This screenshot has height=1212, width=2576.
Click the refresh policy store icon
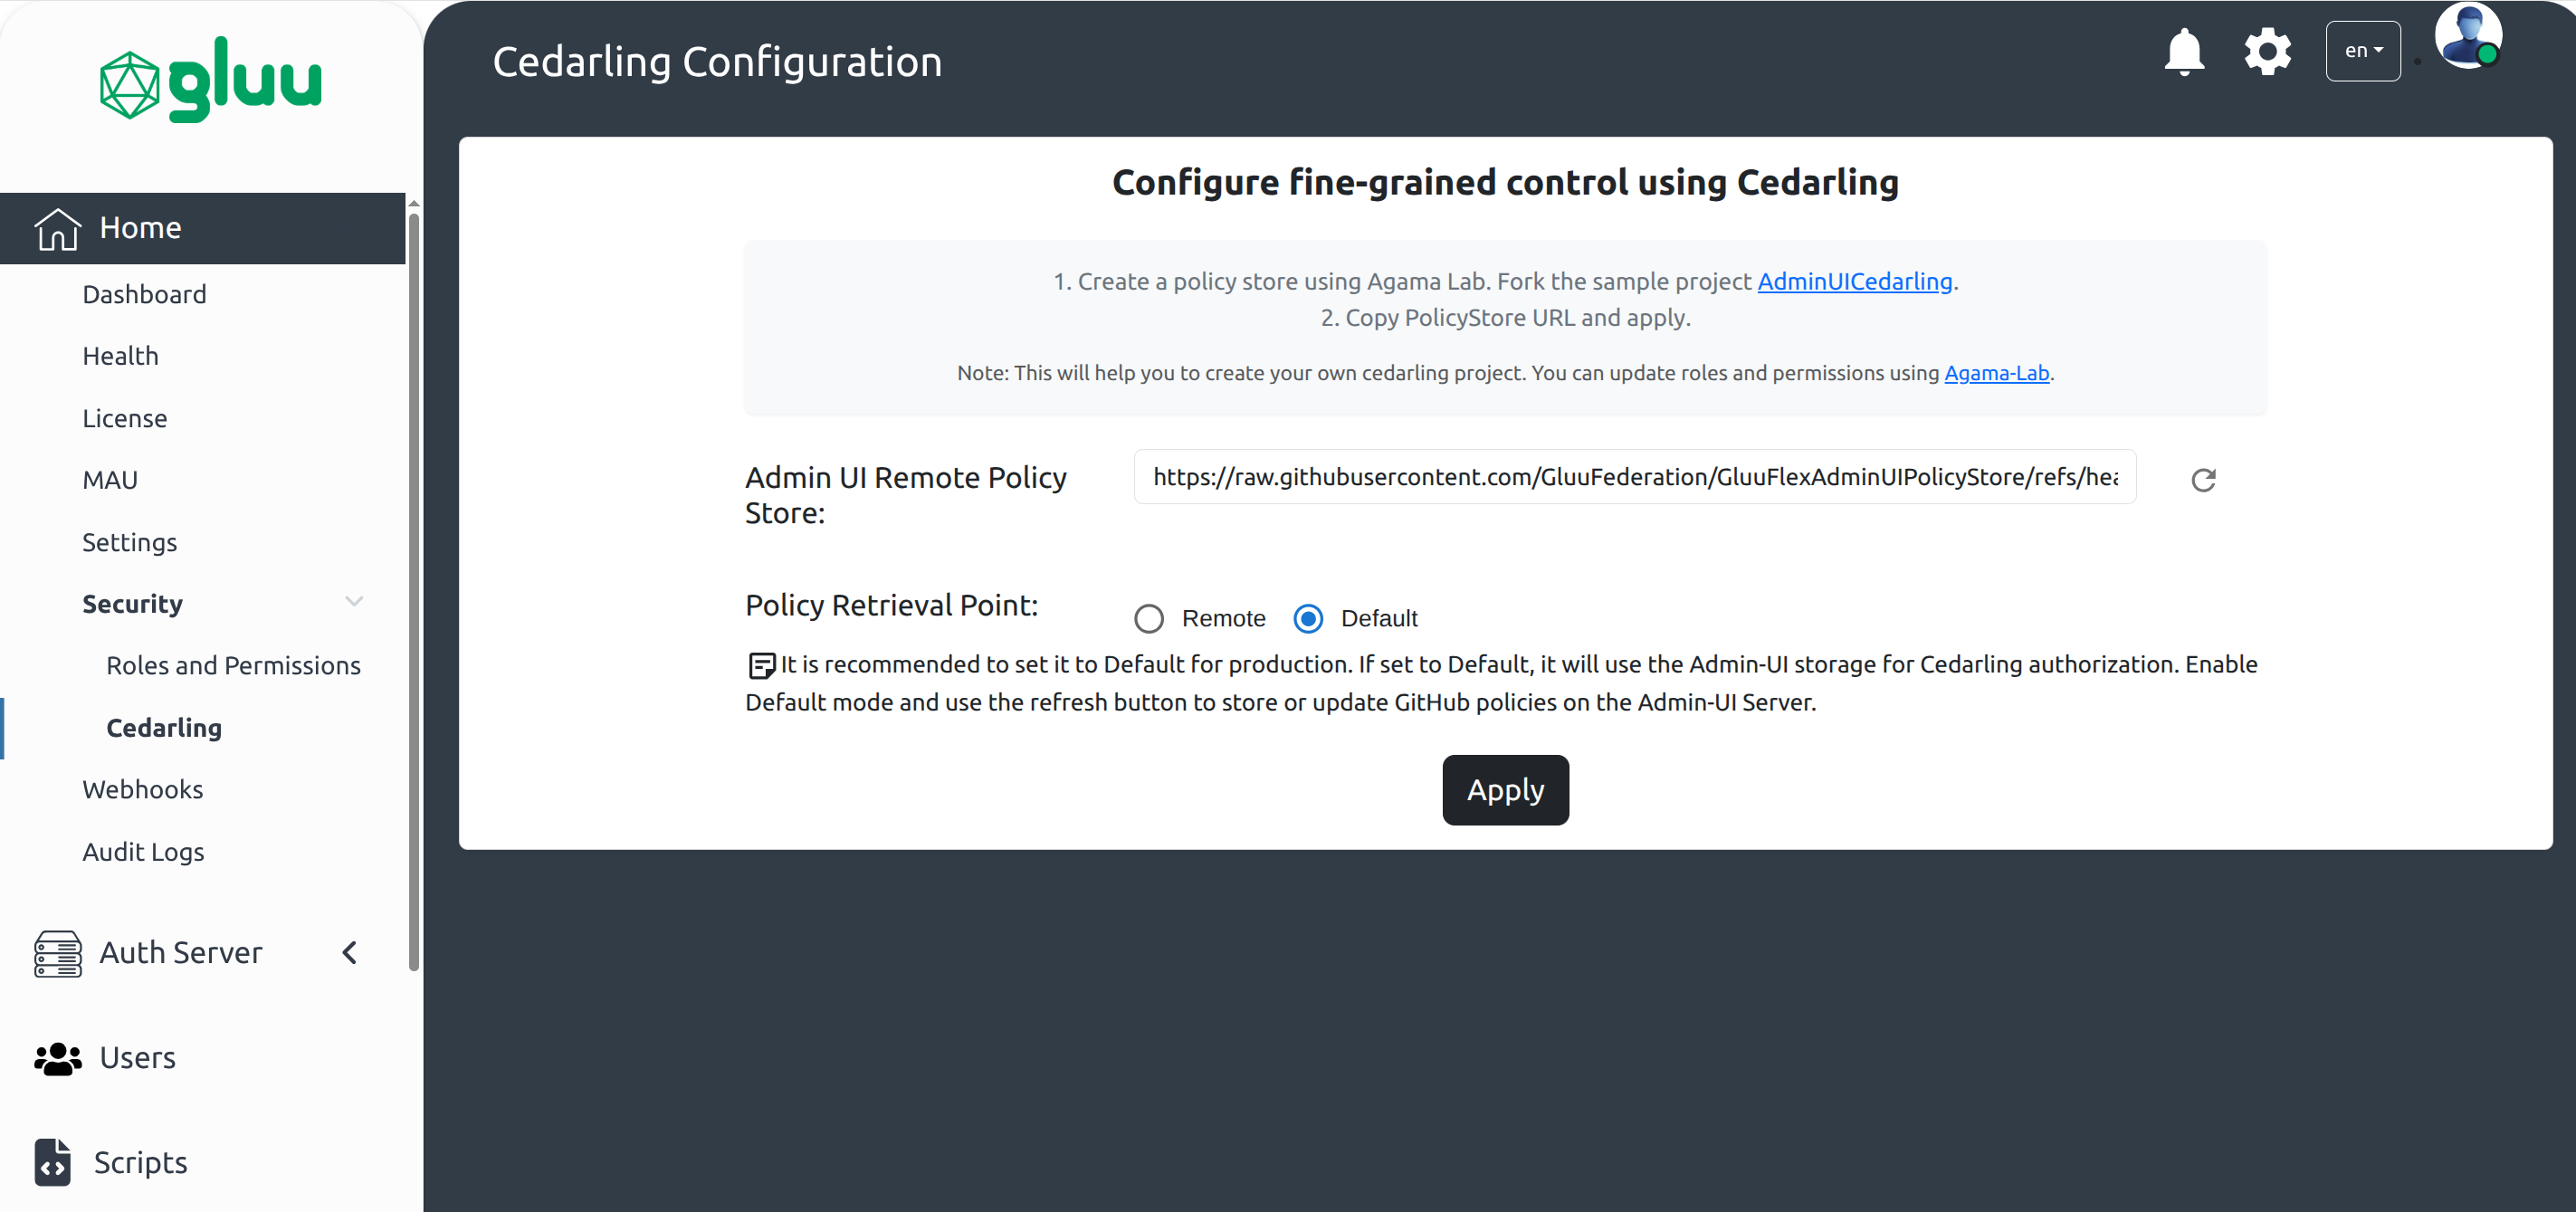pos(2203,480)
